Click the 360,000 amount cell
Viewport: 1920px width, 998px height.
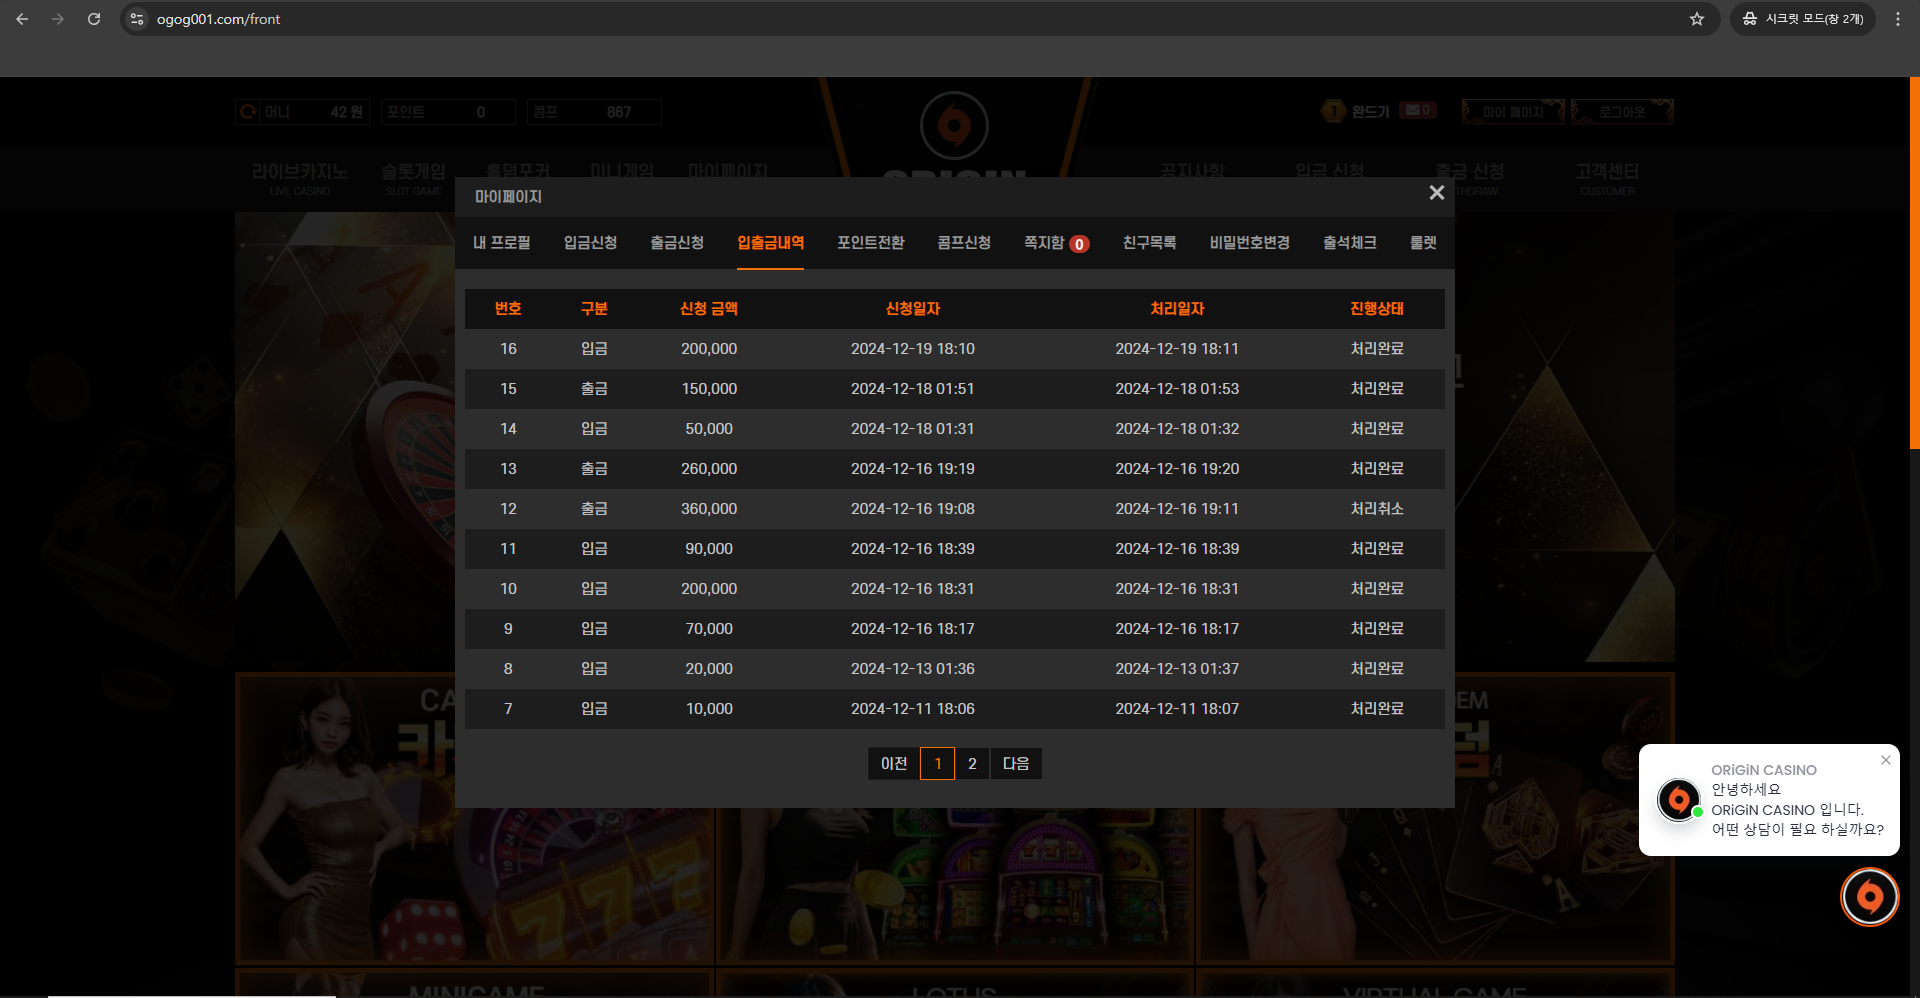(709, 509)
